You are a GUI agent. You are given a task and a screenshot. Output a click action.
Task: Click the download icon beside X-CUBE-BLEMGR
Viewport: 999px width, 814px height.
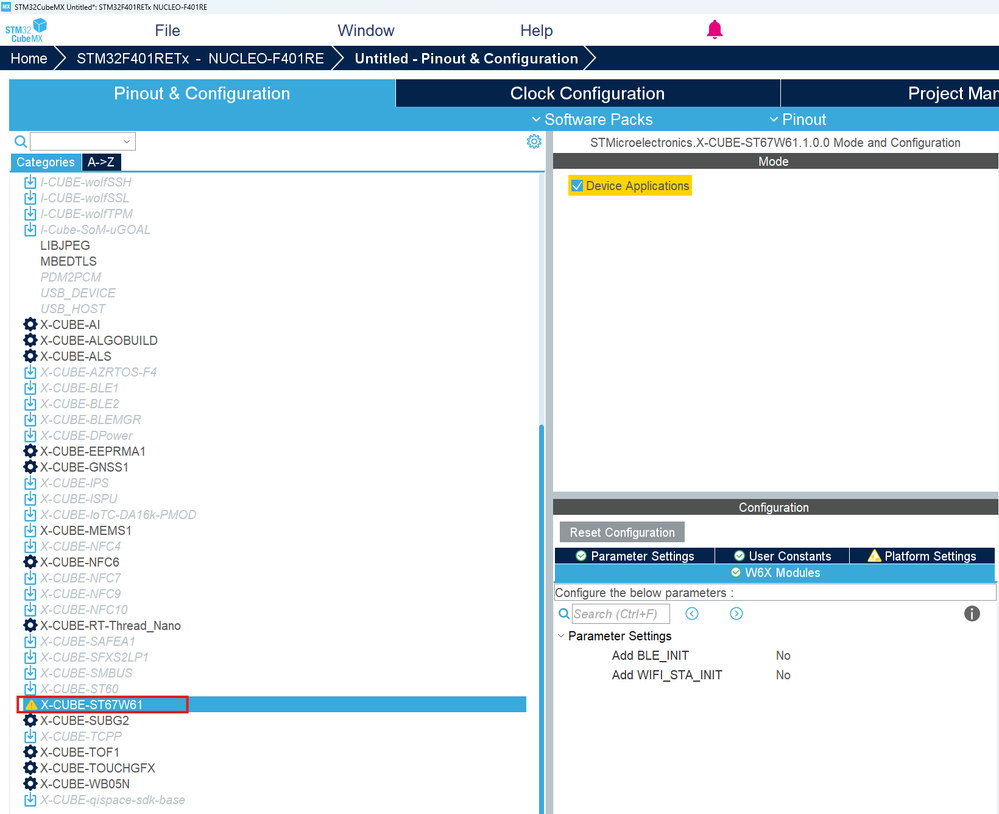point(30,420)
